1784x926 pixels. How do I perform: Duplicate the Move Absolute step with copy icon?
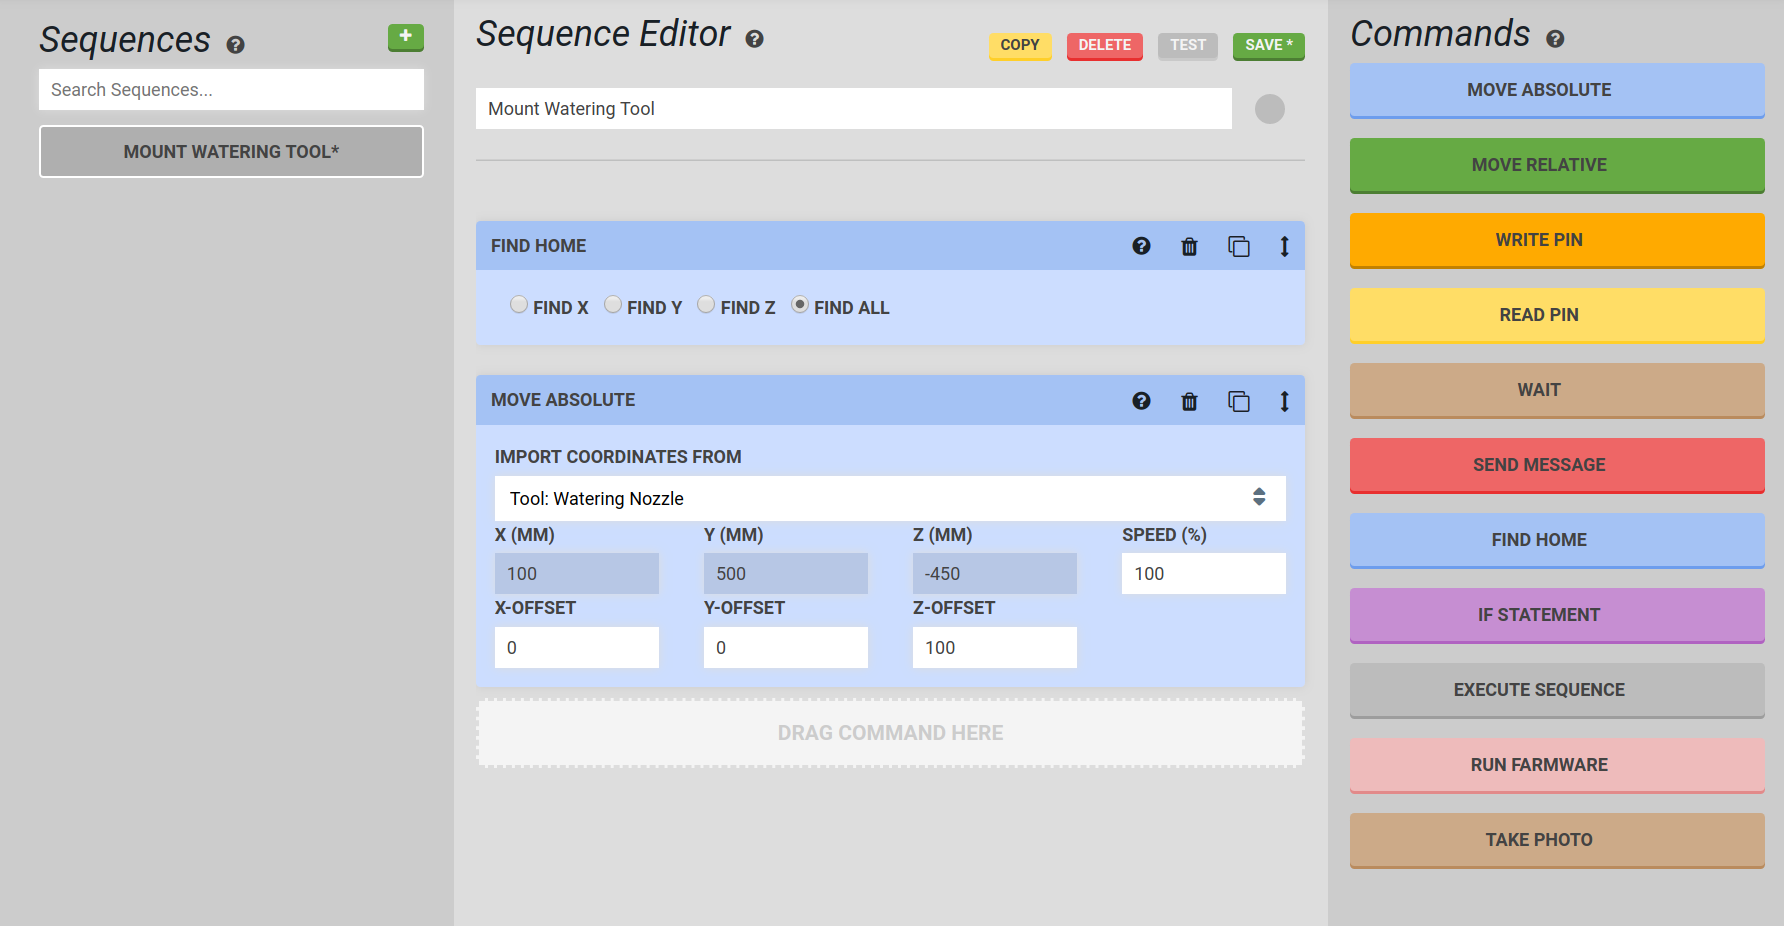coord(1238,402)
